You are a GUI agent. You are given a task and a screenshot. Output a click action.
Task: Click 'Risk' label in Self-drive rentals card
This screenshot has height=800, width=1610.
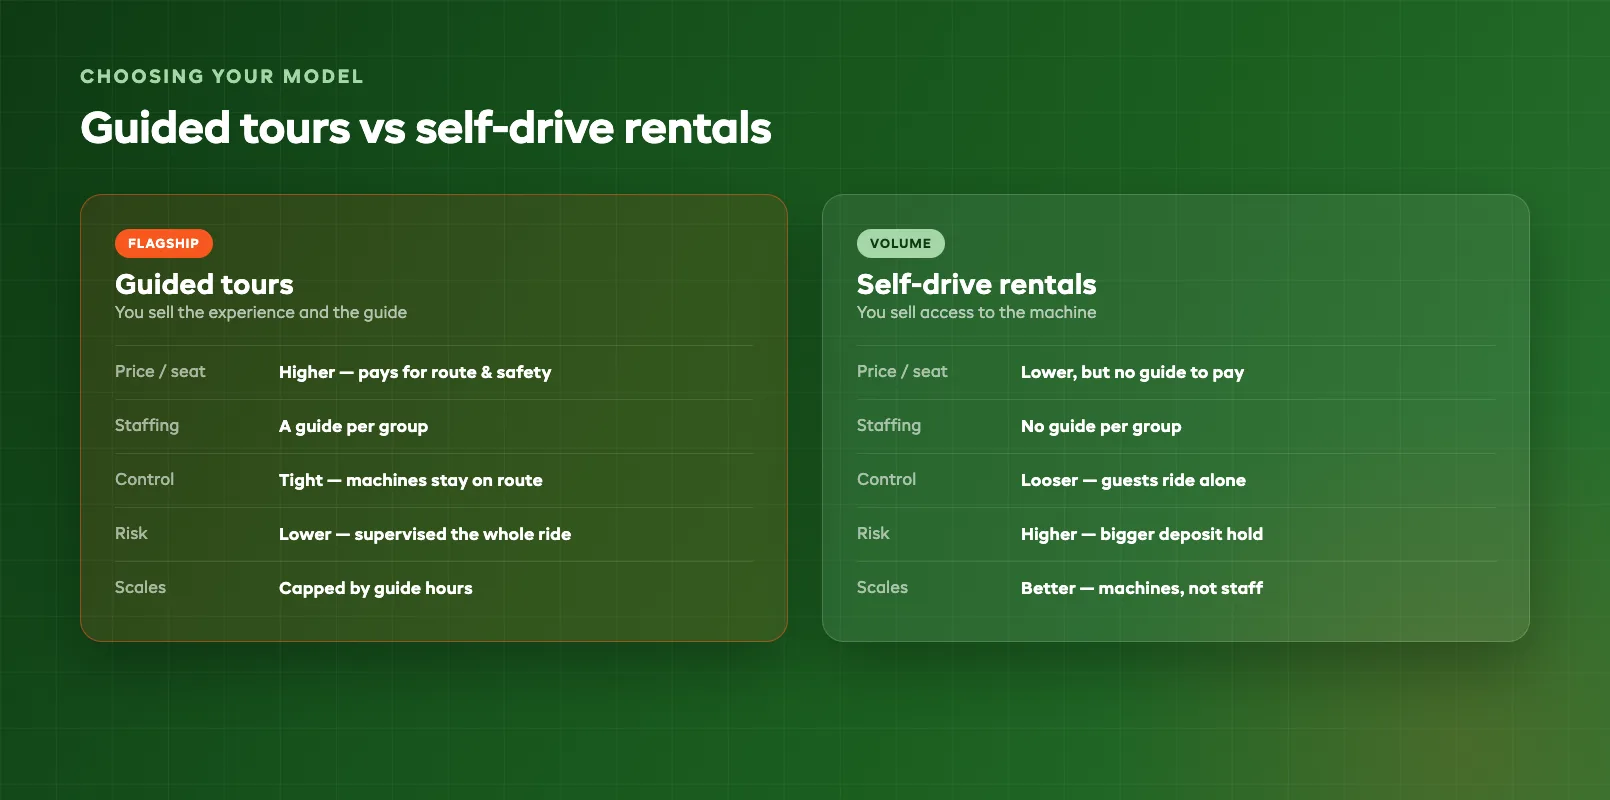tap(873, 533)
